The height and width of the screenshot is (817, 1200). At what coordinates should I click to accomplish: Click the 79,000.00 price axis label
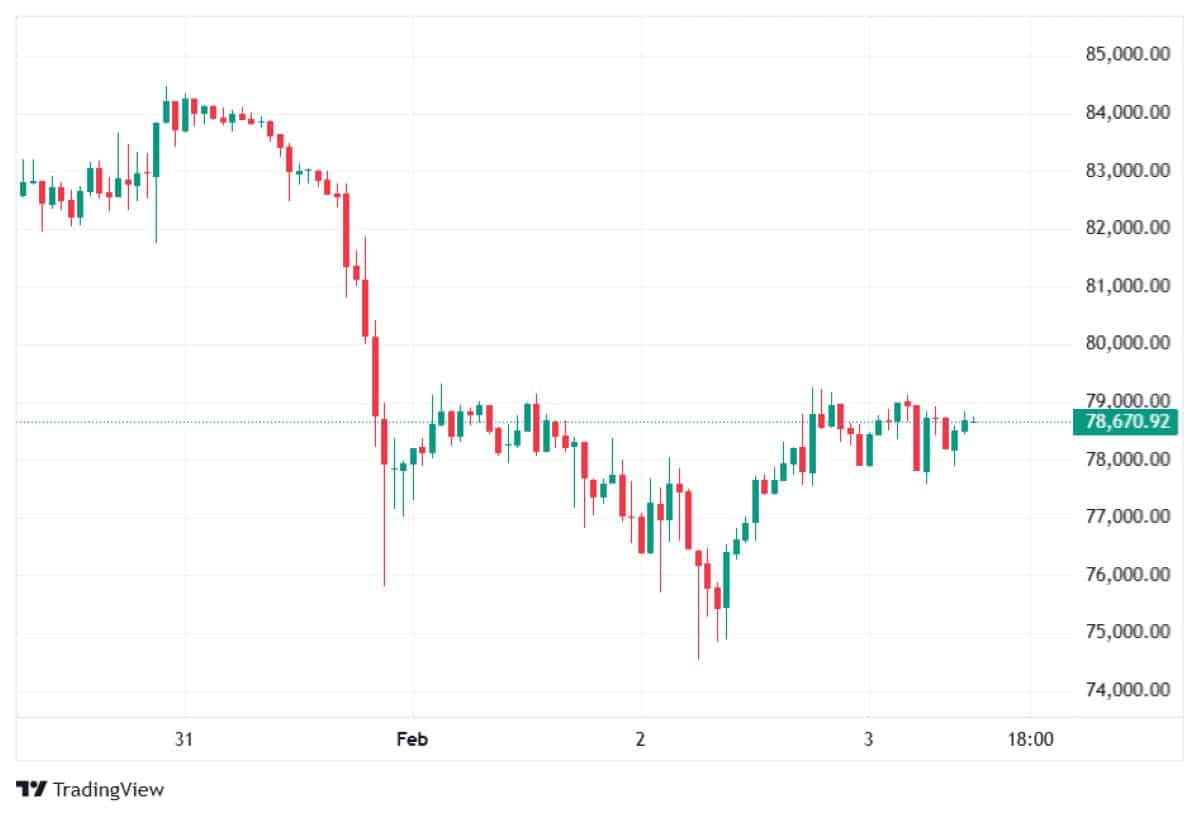point(1127,400)
